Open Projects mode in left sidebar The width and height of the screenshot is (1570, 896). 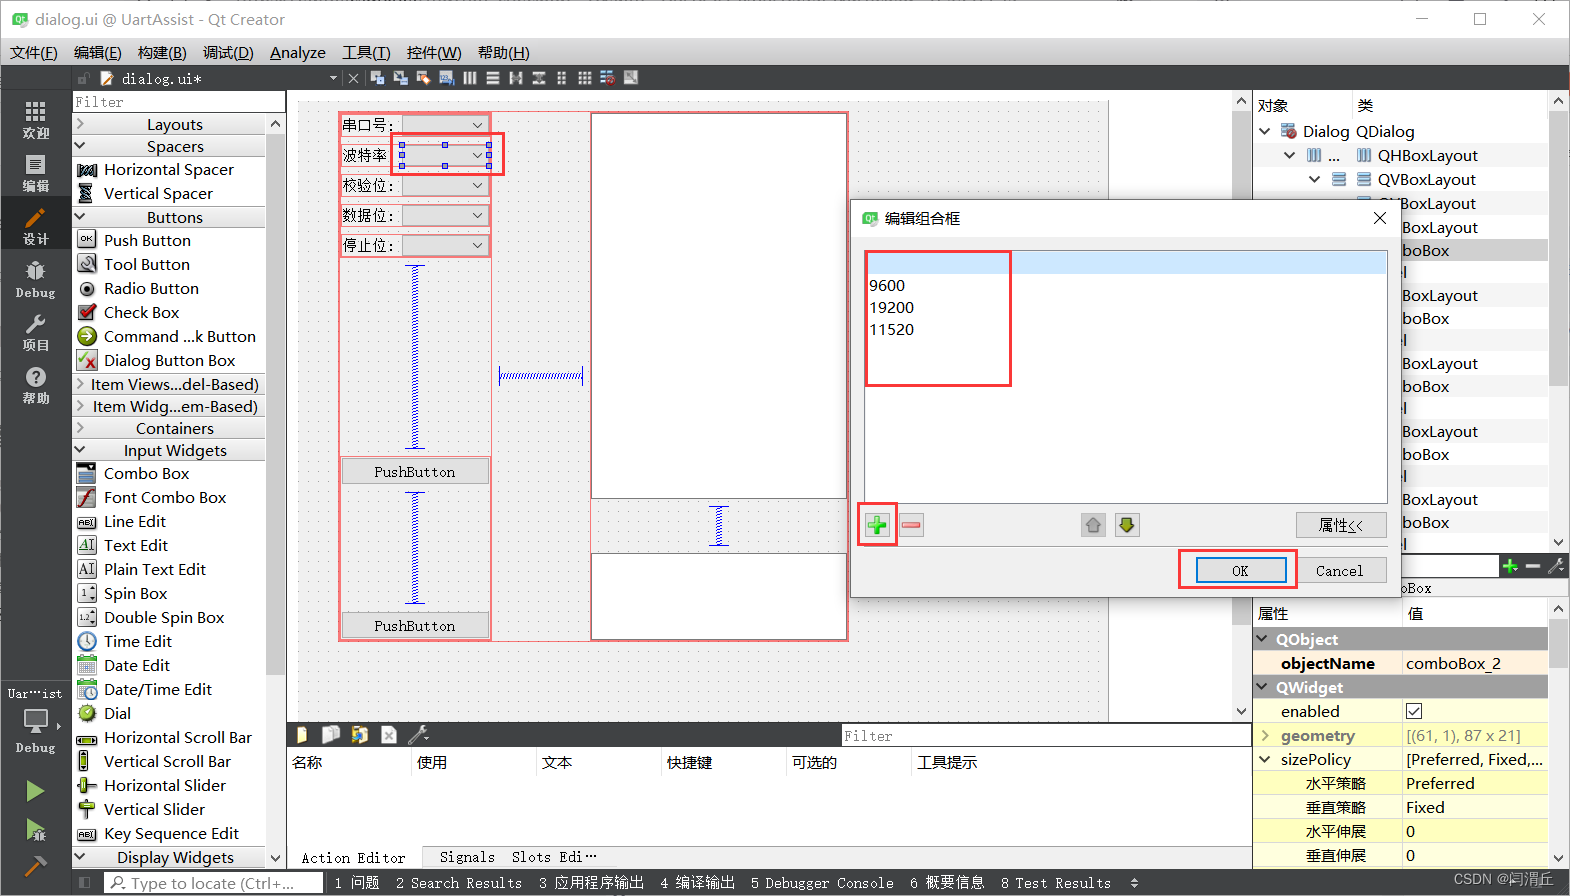(35, 332)
